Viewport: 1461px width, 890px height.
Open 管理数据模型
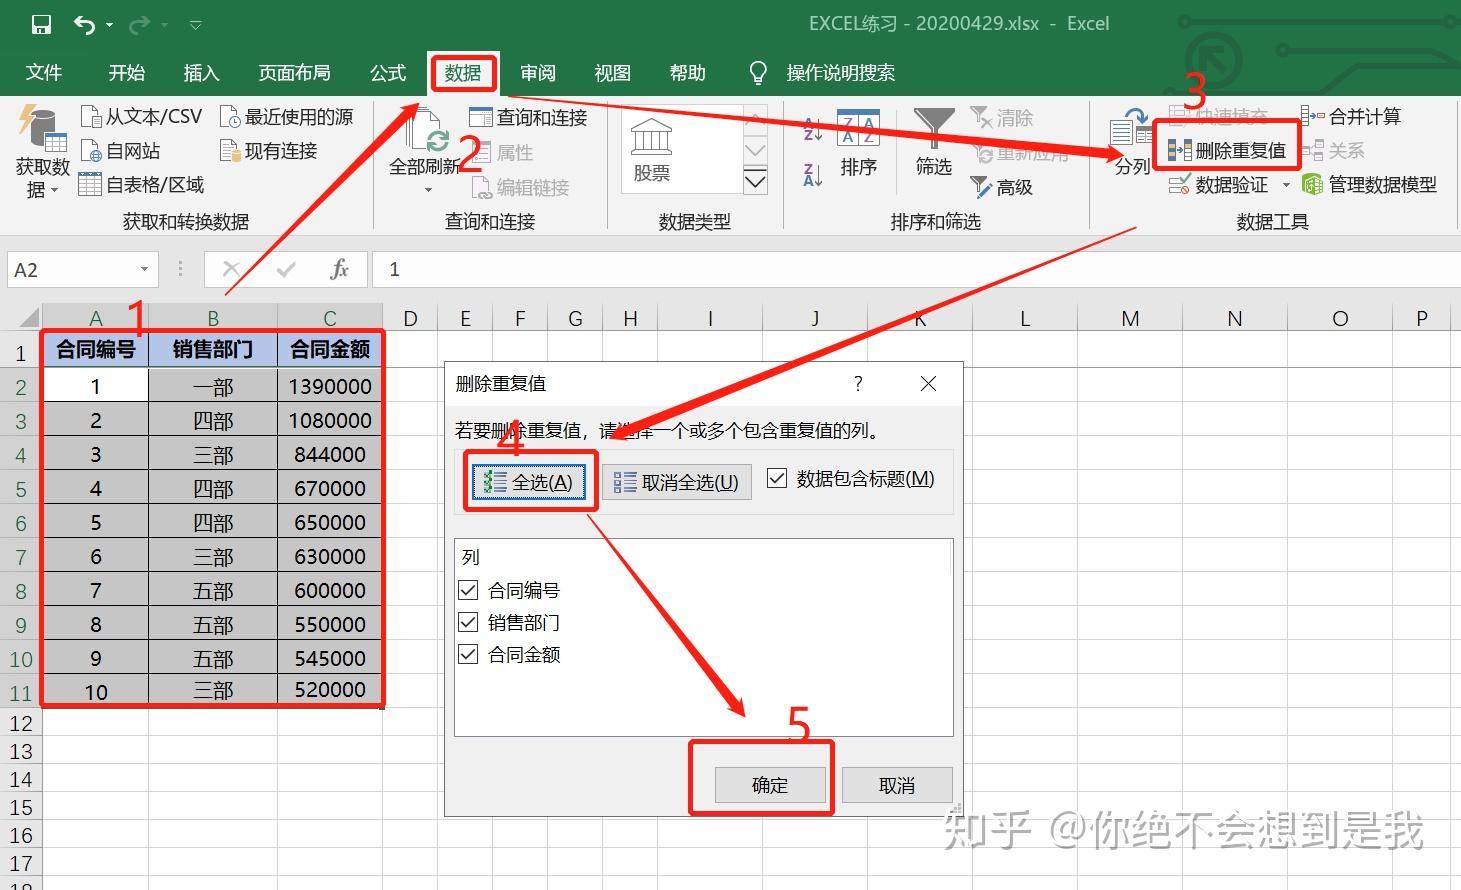pos(1369,185)
